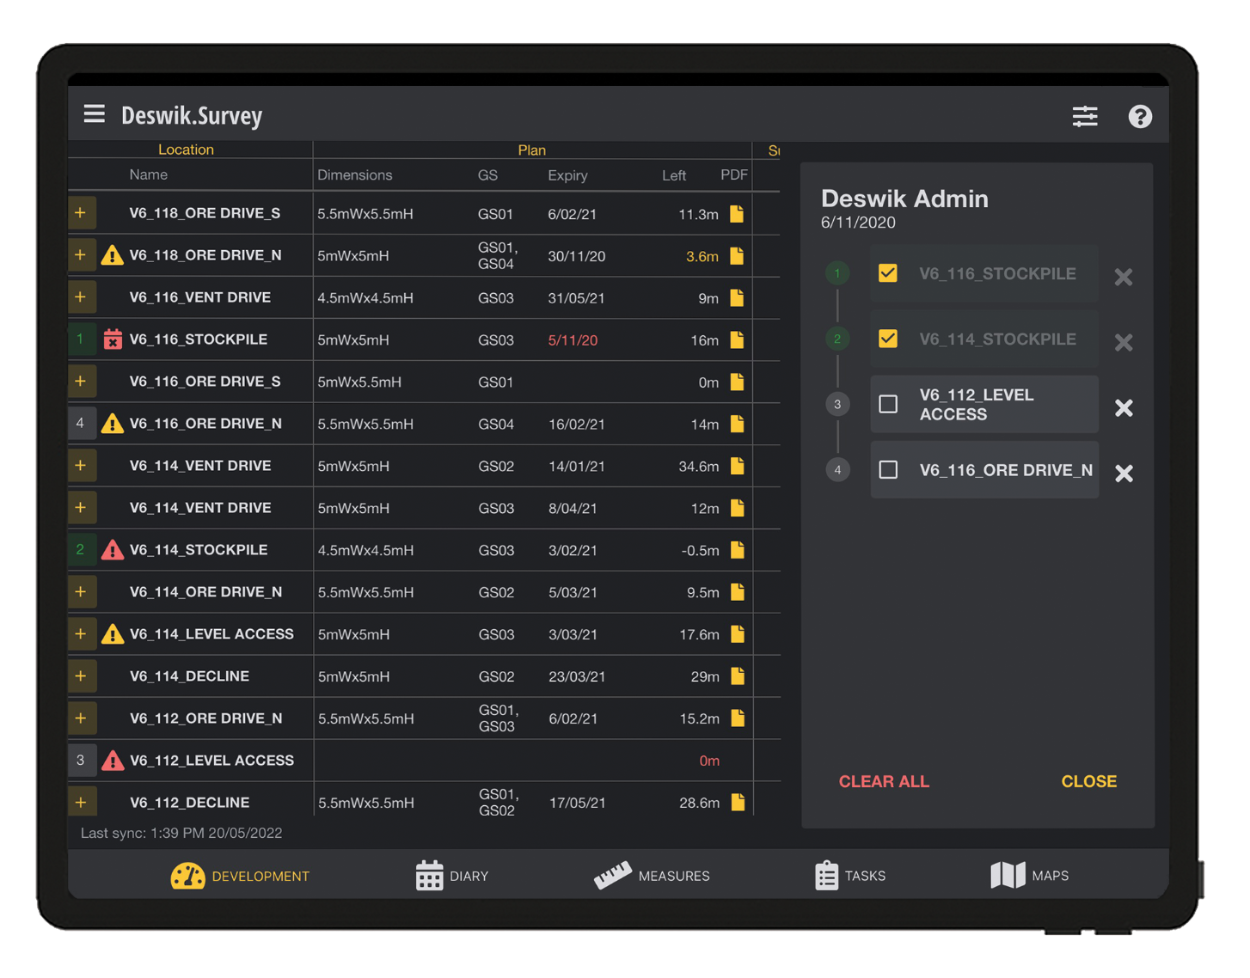Select the V6_114_DECLINE row name
The width and height of the screenshot is (1250, 978).
point(189,676)
